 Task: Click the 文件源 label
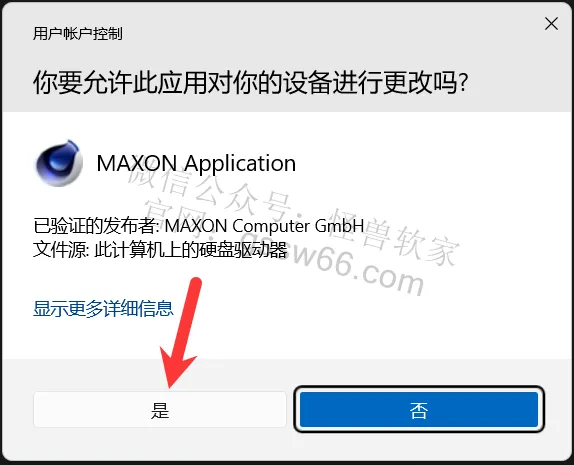coord(60,250)
